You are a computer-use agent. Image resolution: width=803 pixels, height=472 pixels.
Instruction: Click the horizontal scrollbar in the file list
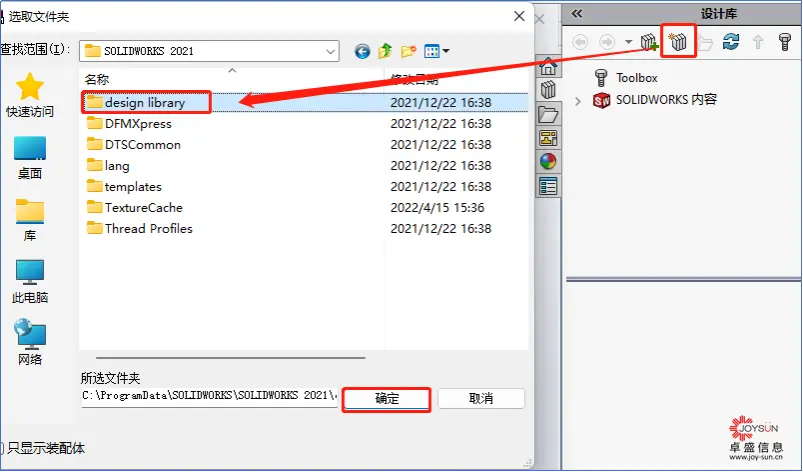point(230,358)
